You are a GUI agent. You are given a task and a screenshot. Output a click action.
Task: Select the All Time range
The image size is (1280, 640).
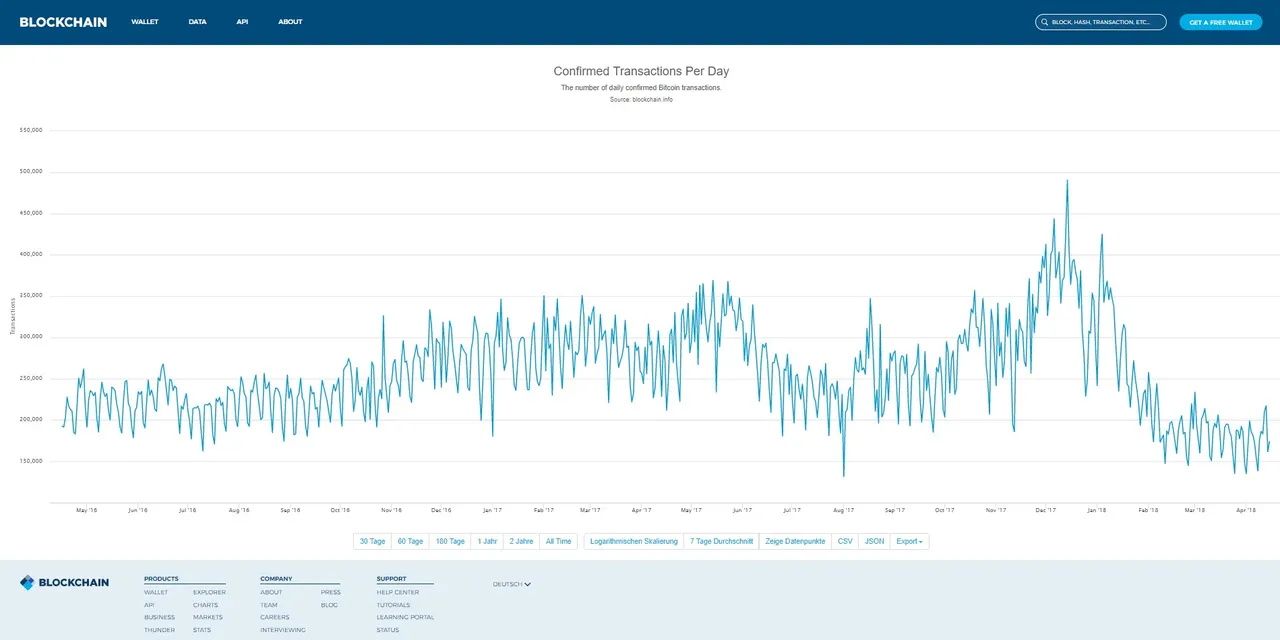click(558, 541)
